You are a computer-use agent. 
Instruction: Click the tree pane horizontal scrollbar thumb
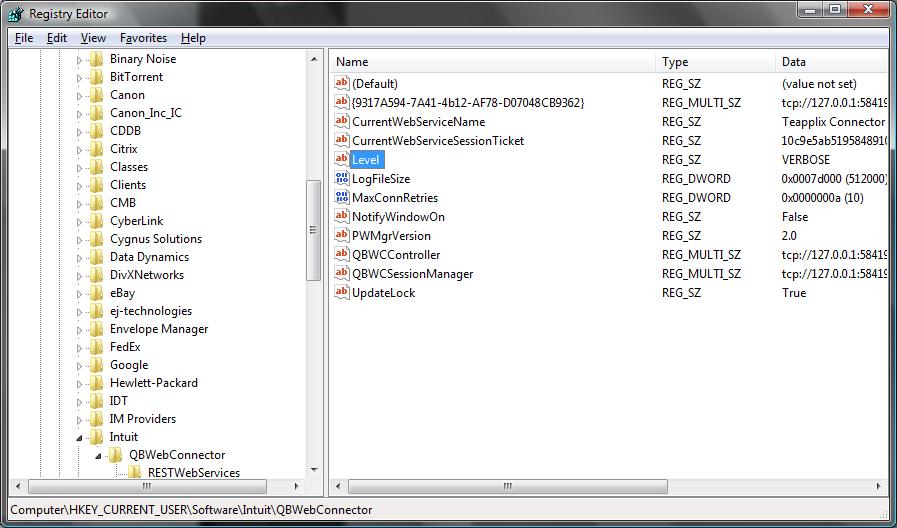147,486
